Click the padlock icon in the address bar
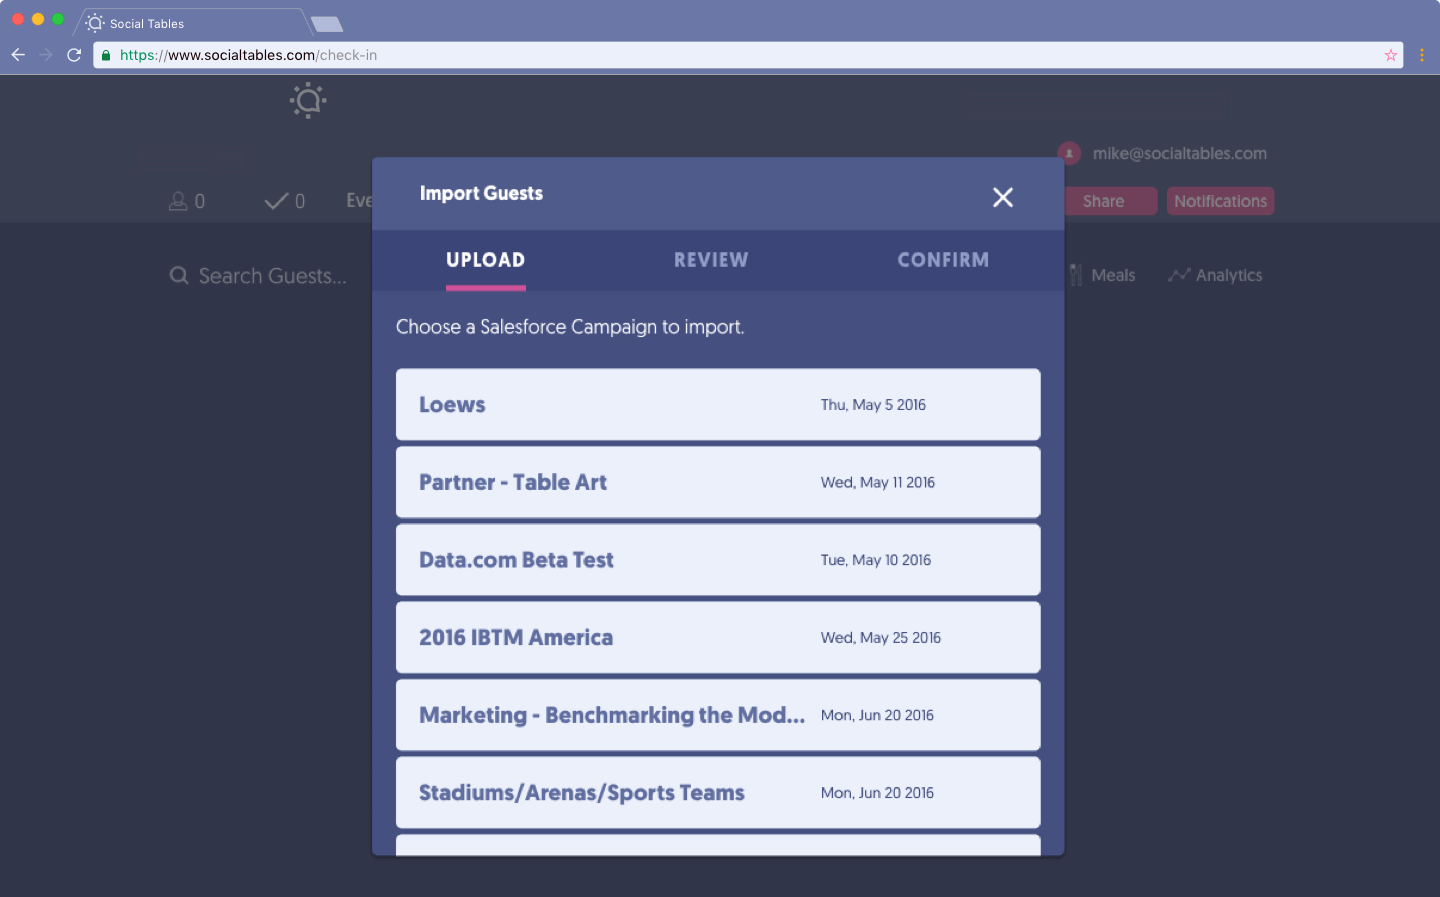The width and height of the screenshot is (1440, 897). 106,55
